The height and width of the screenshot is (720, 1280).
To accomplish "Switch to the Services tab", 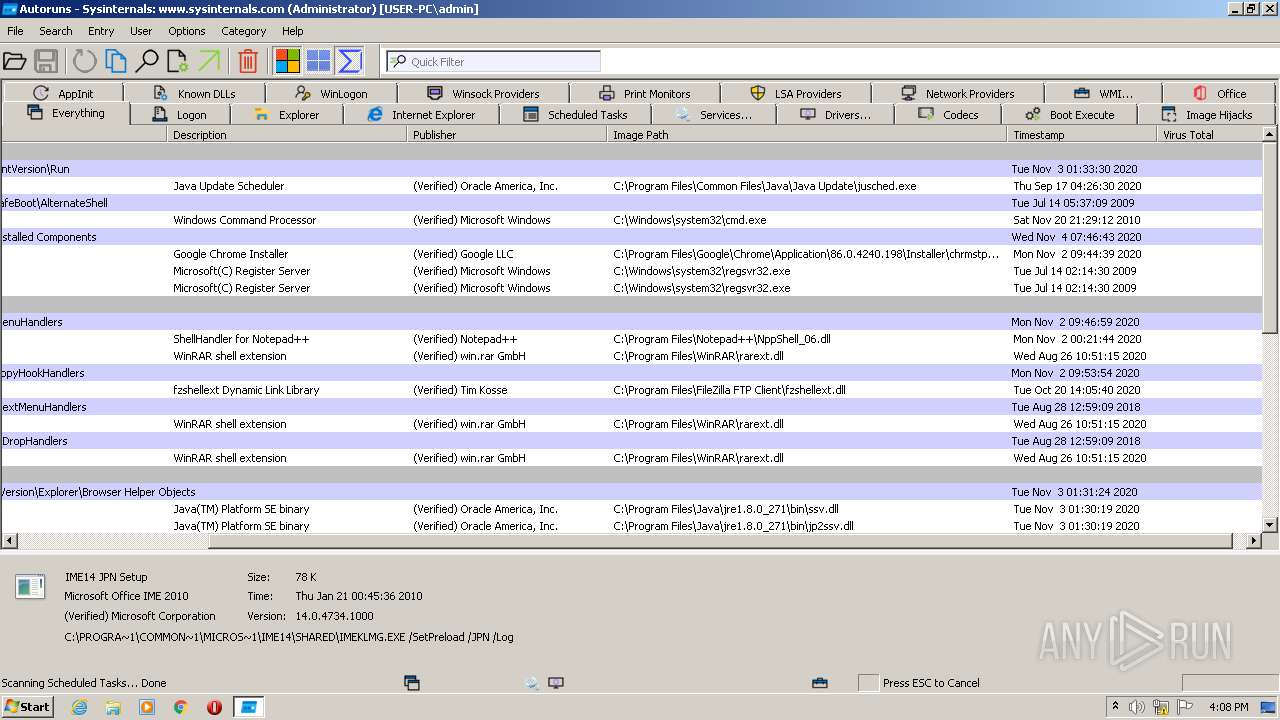I will [714, 115].
